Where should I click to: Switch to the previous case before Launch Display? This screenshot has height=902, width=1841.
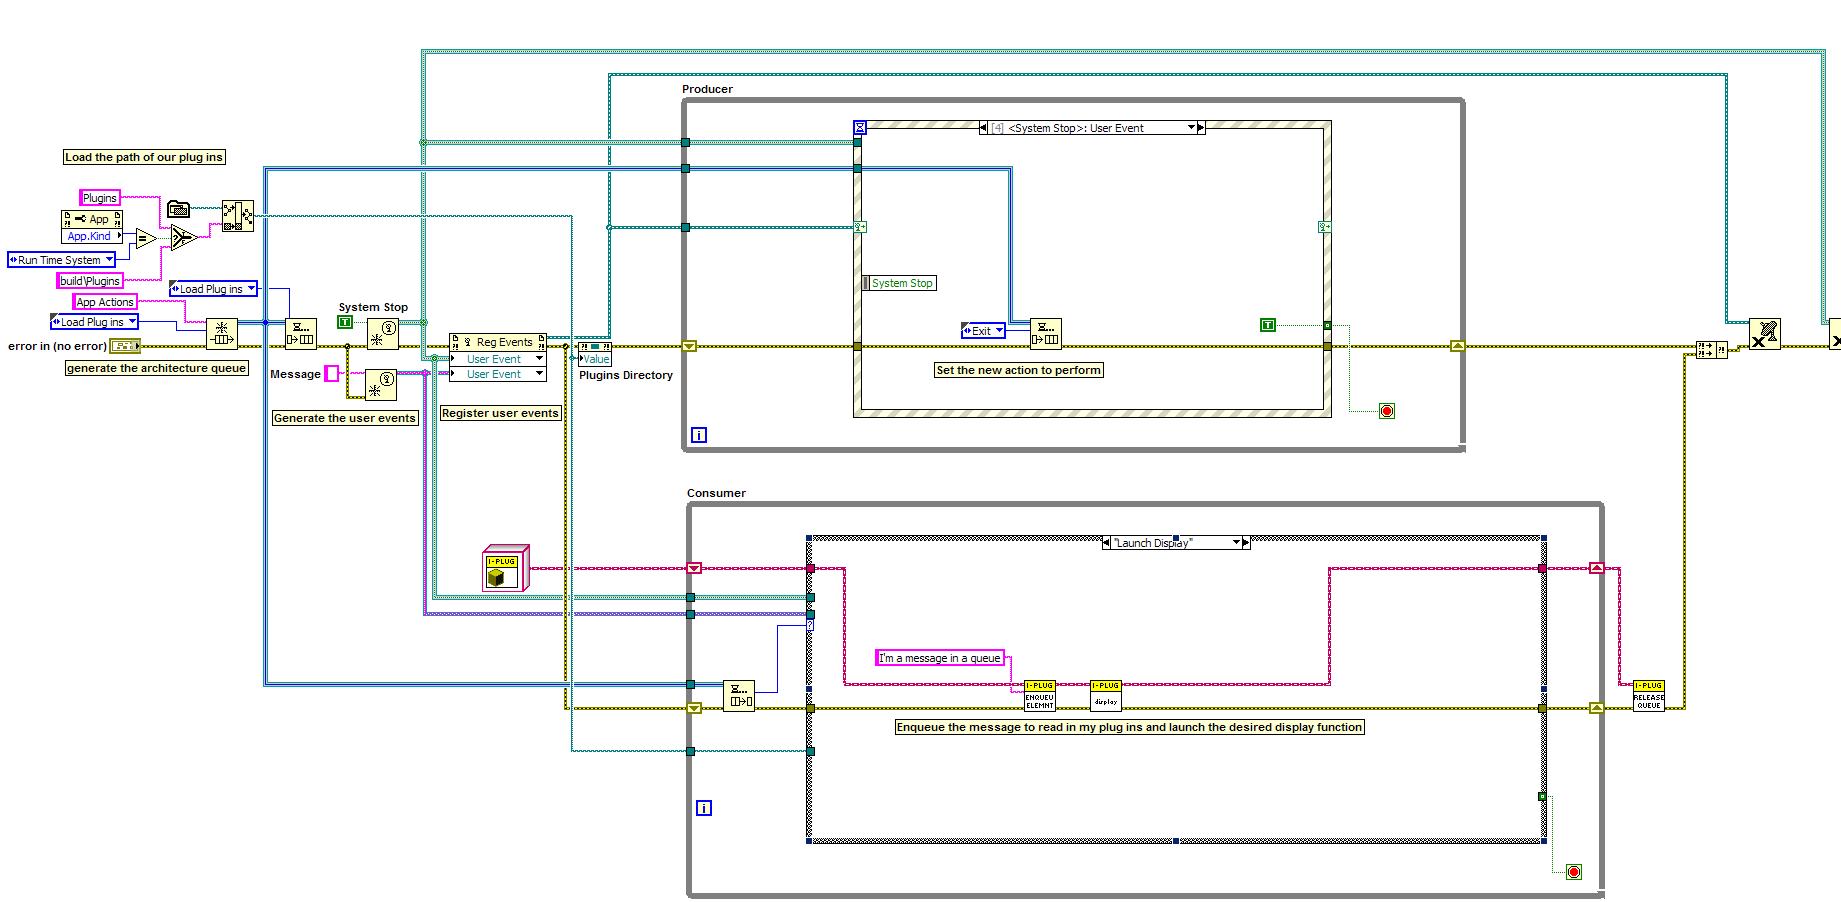1106,543
